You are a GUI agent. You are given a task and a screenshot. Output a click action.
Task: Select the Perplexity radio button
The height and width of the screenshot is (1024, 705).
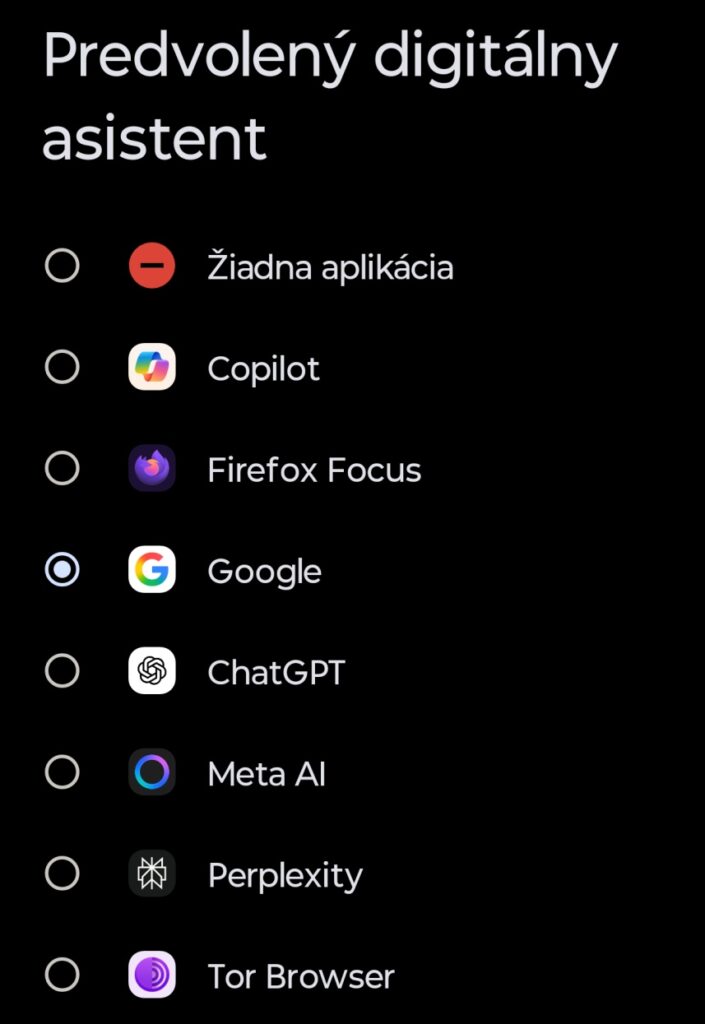coord(63,874)
